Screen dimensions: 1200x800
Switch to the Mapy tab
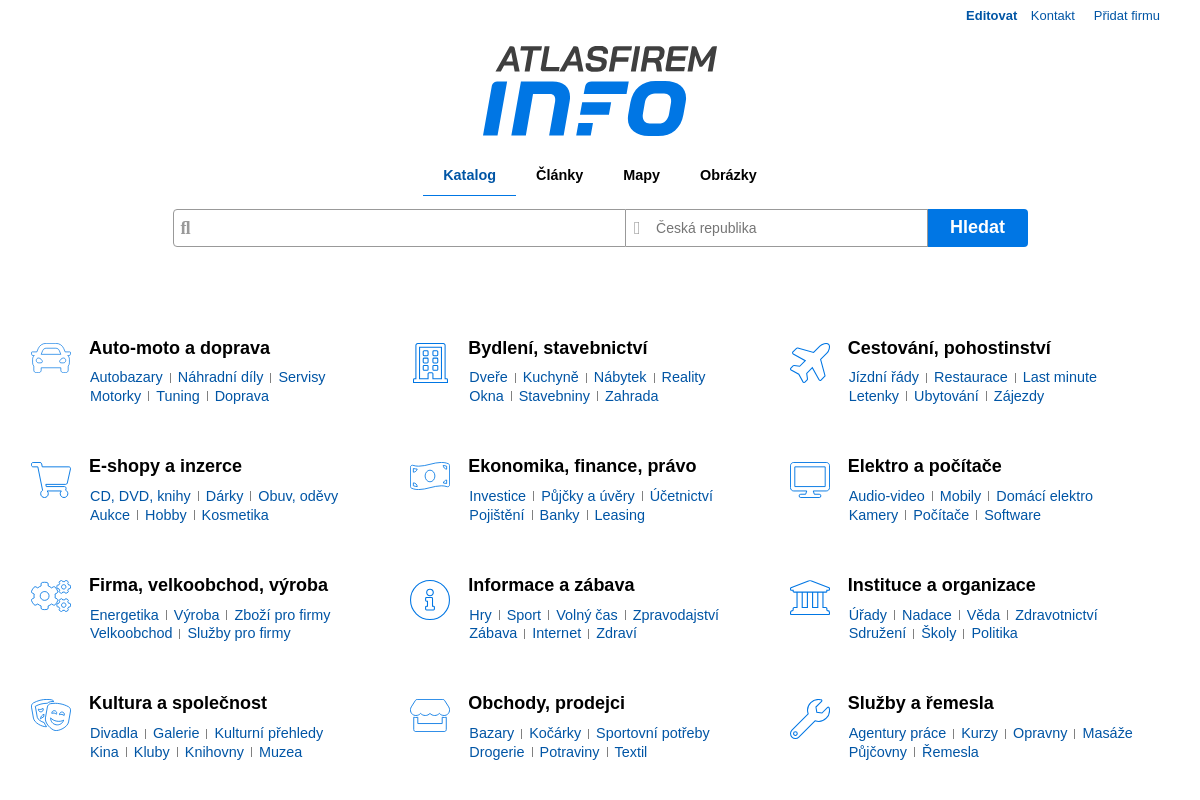point(641,174)
